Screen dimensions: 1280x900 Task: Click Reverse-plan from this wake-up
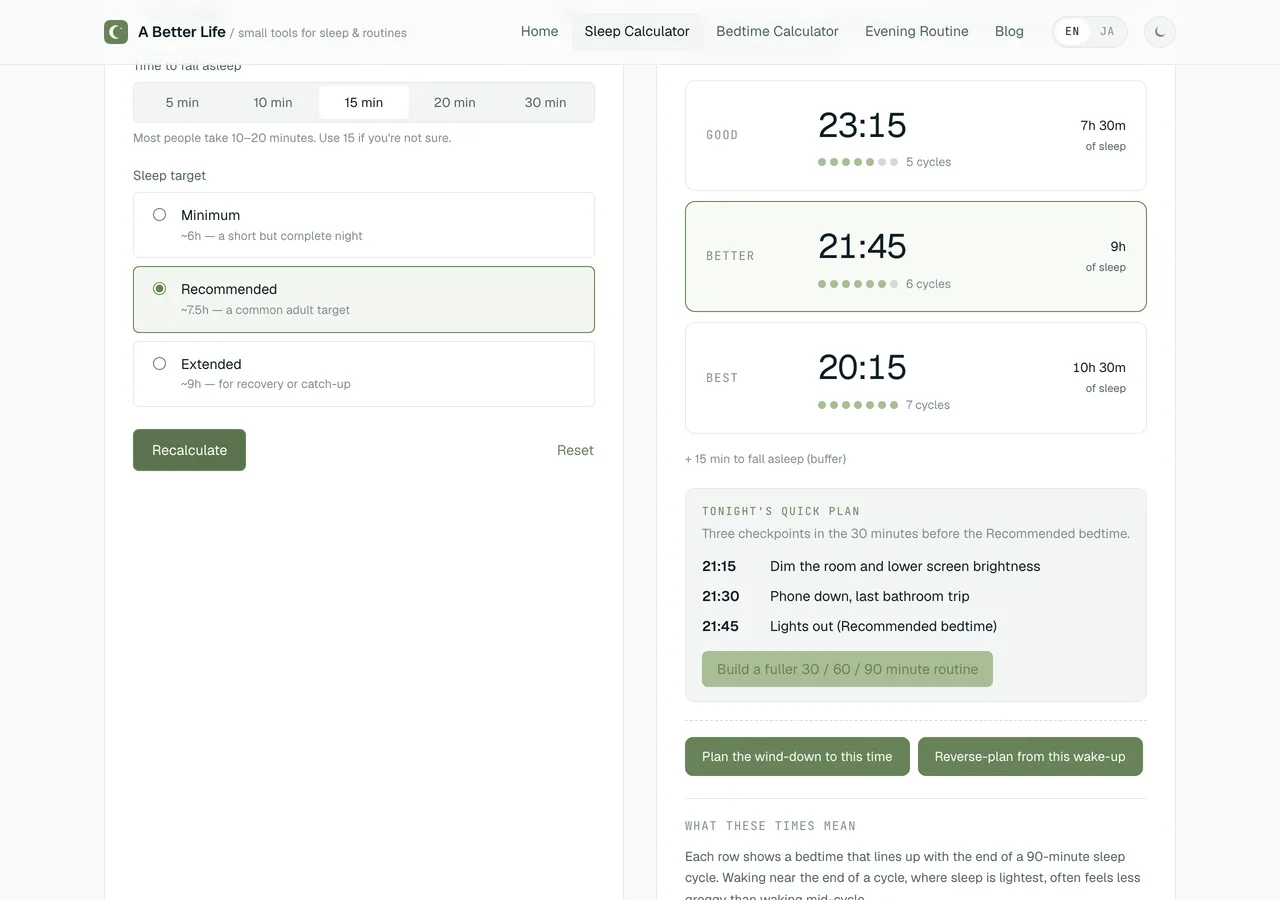1030,757
